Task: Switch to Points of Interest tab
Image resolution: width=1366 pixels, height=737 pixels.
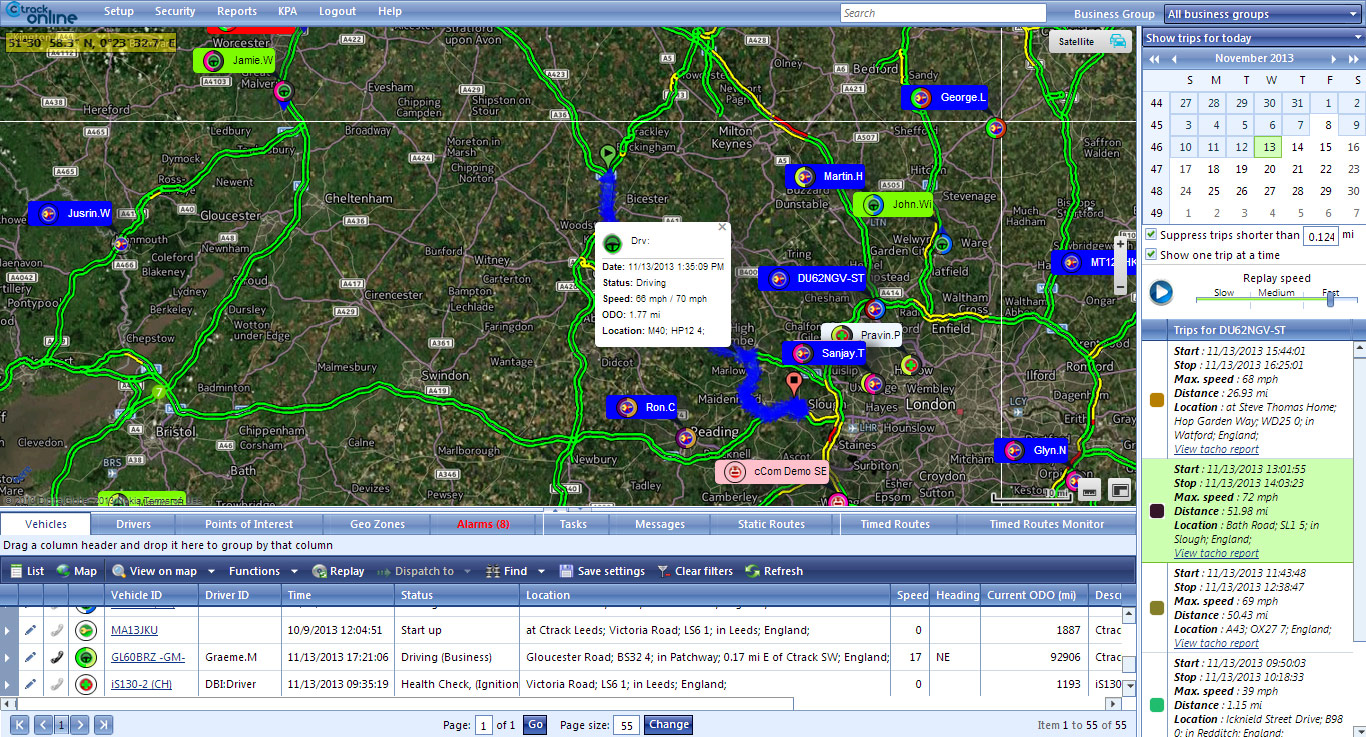Action: tap(249, 524)
